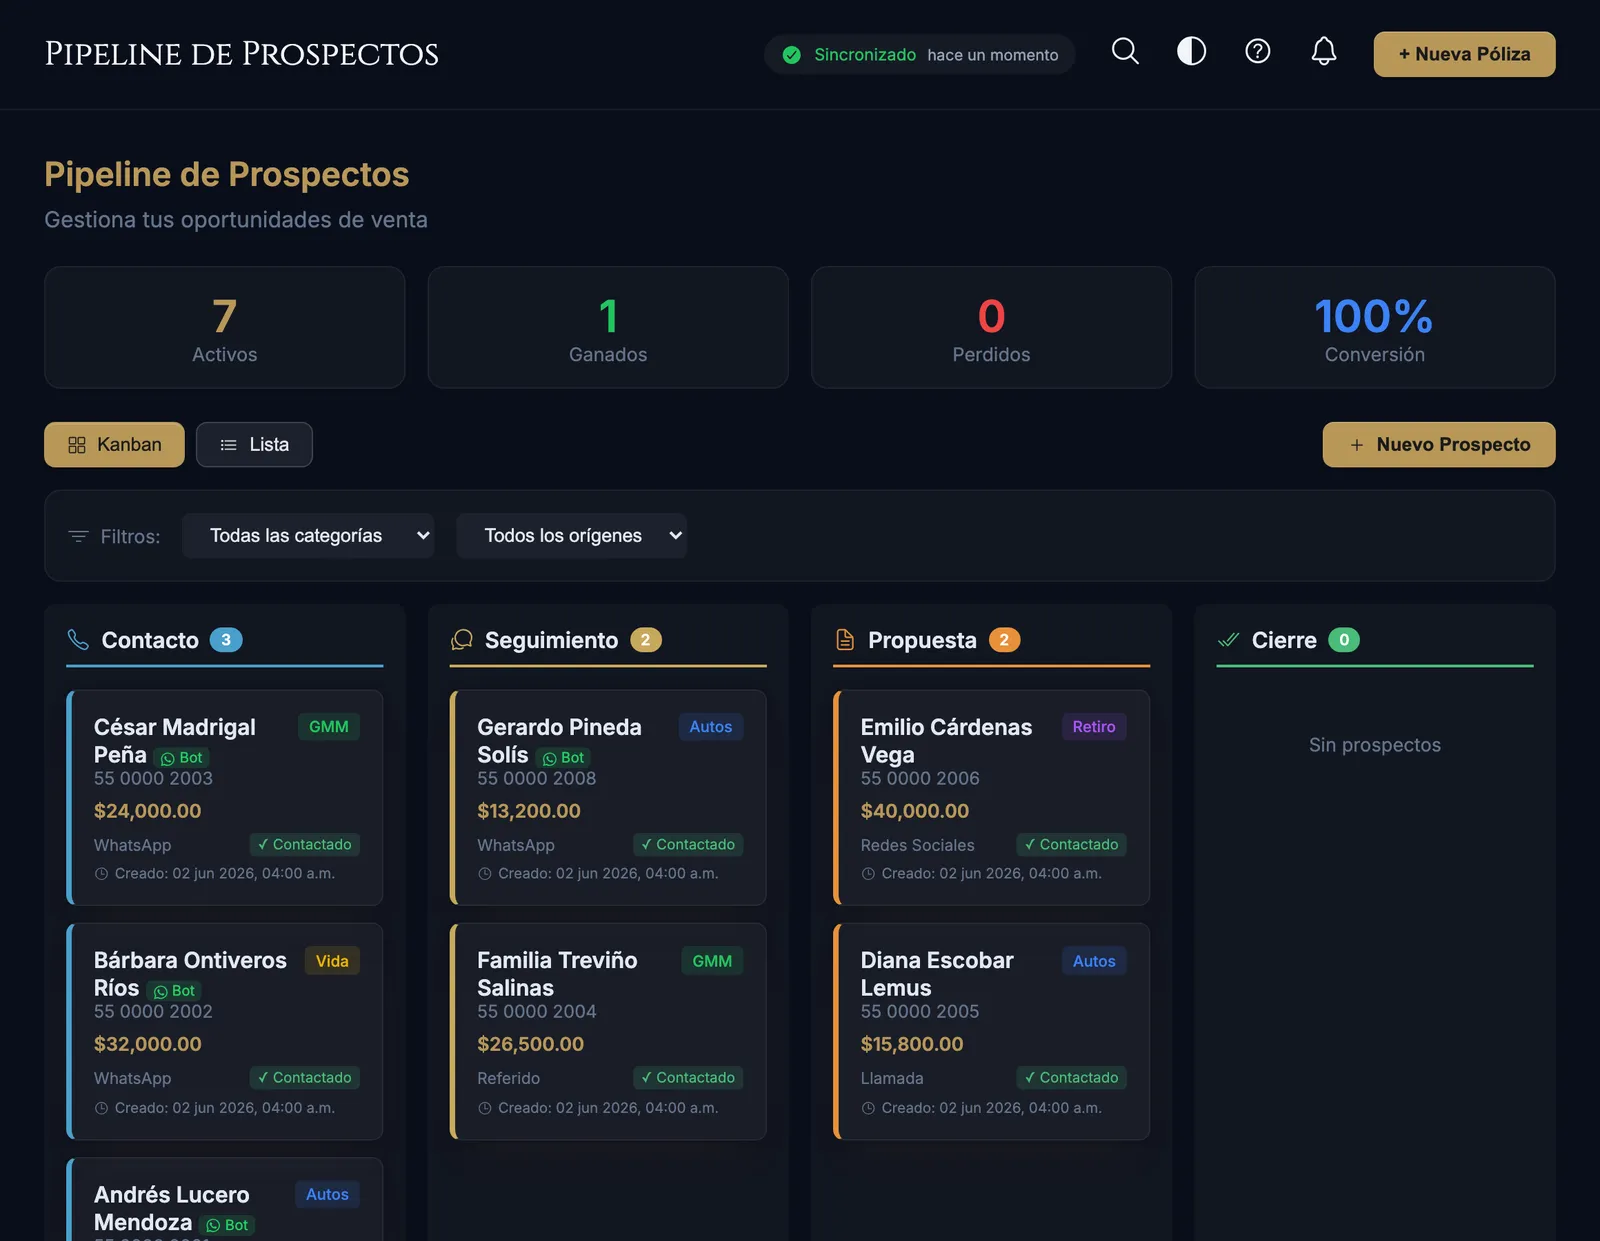Click the Nuevo Prospecto button

(x=1439, y=445)
